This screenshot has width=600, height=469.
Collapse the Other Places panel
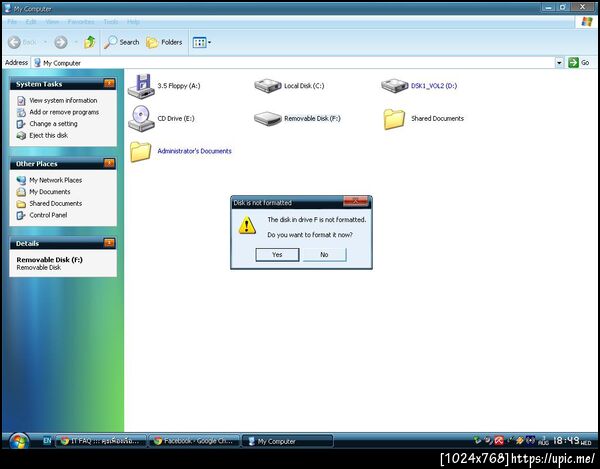pyautogui.click(x=109, y=164)
